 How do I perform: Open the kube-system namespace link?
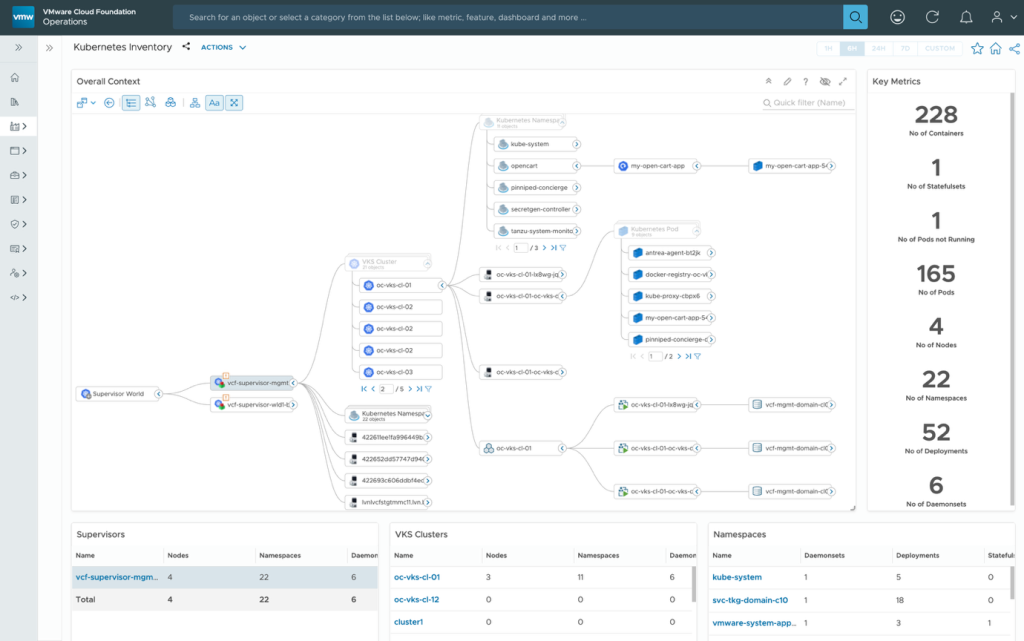point(737,577)
